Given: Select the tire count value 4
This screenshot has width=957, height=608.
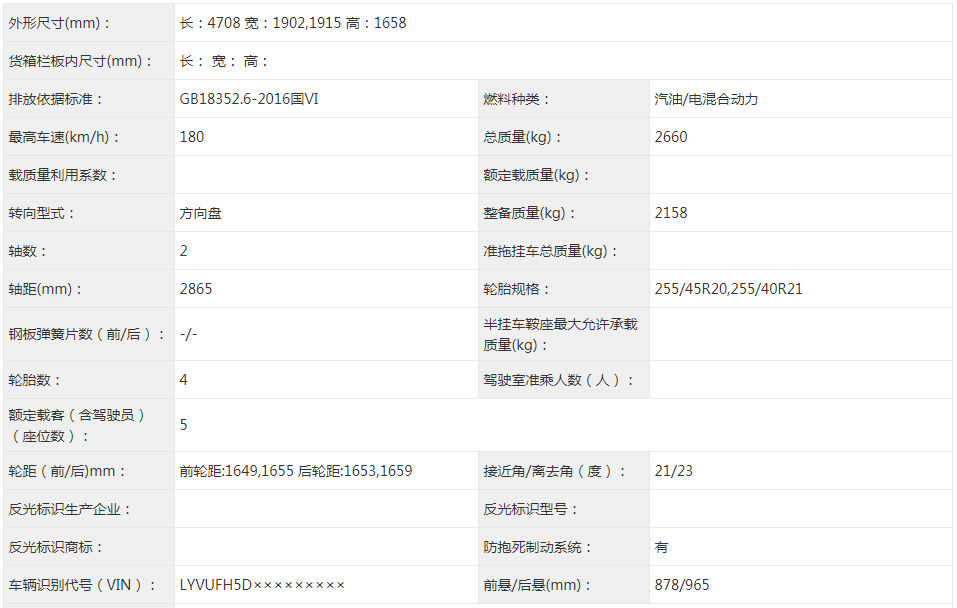Looking at the screenshot, I should [180, 380].
